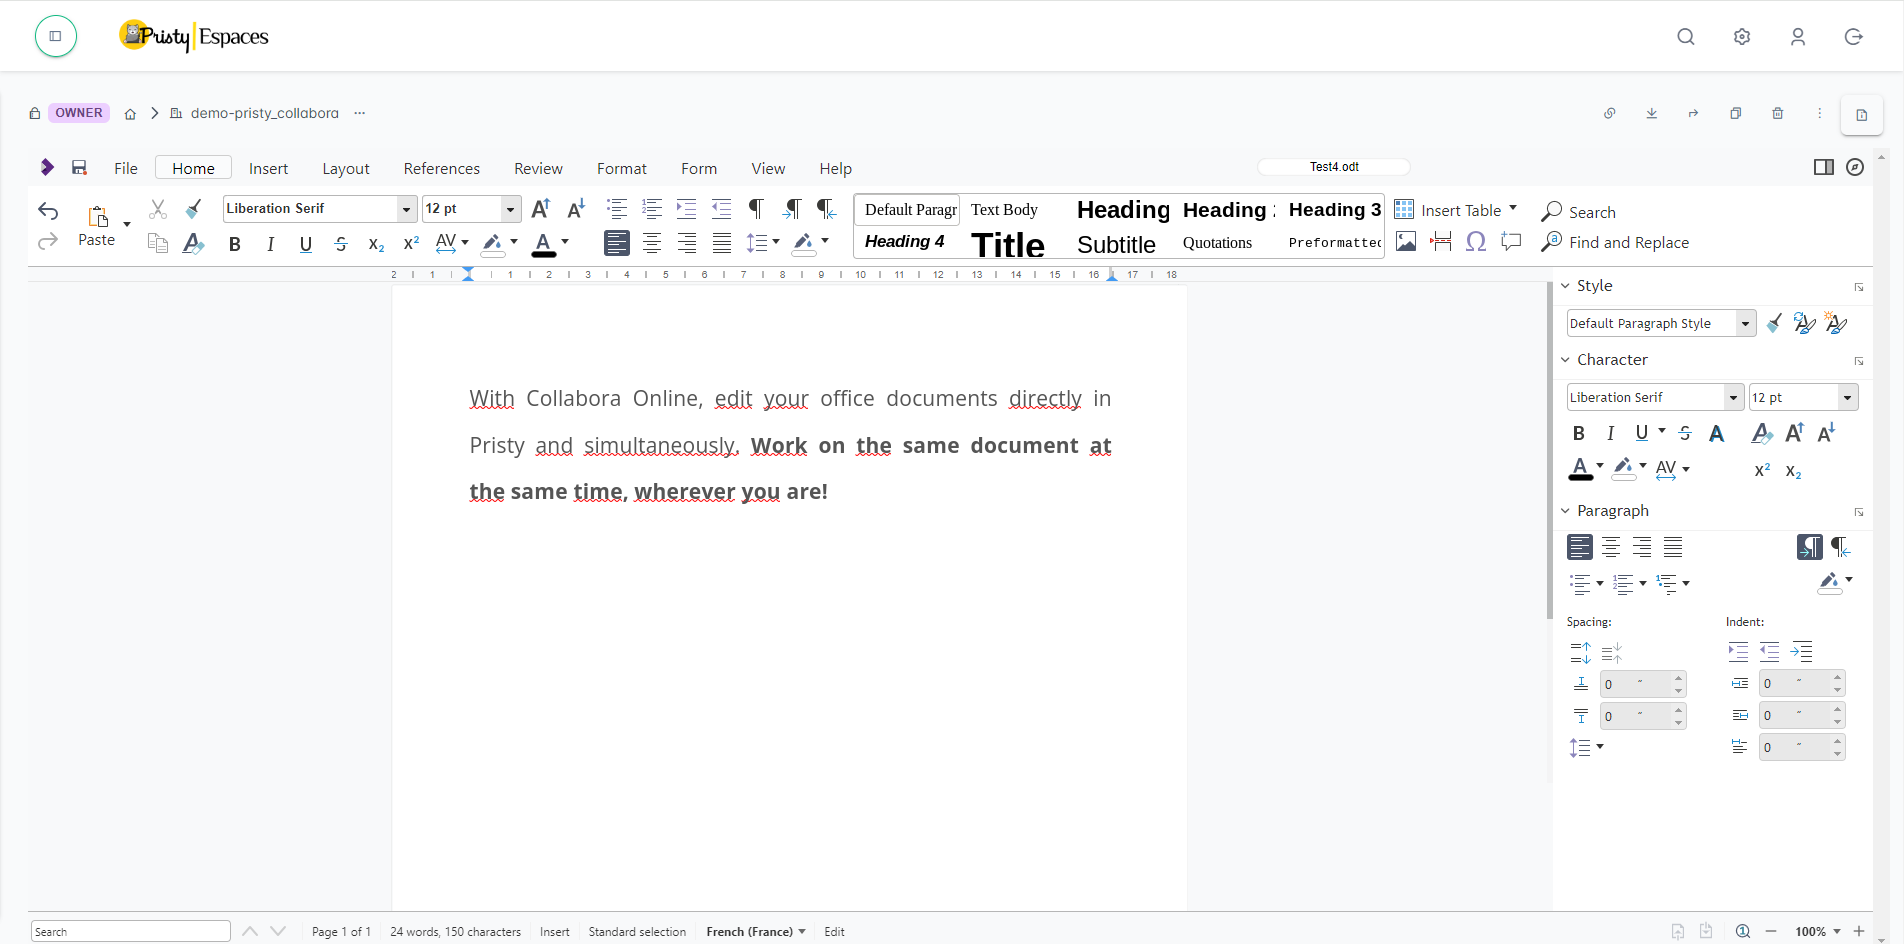
Task: Open the Insert tab
Action: [268, 168]
